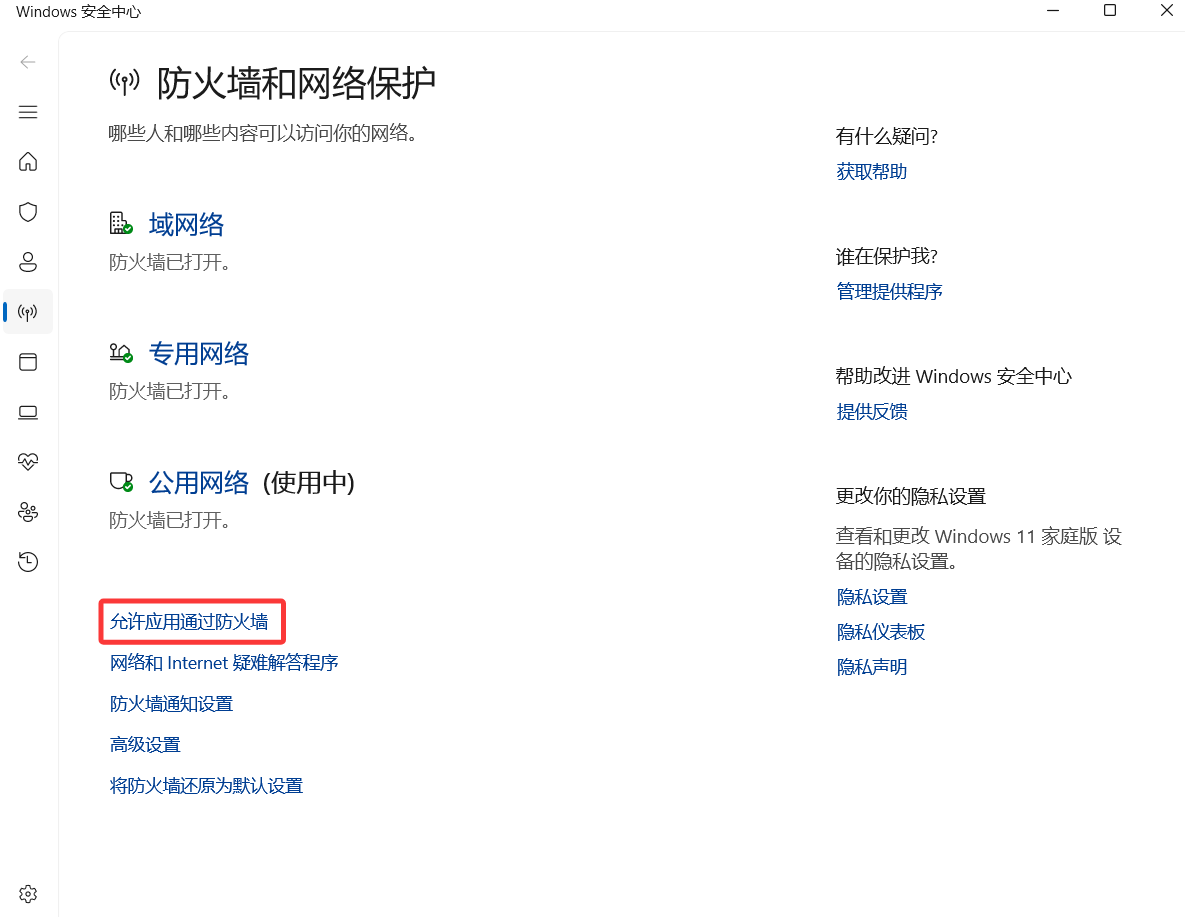Open Settings gear icon in sidebar

[28, 894]
